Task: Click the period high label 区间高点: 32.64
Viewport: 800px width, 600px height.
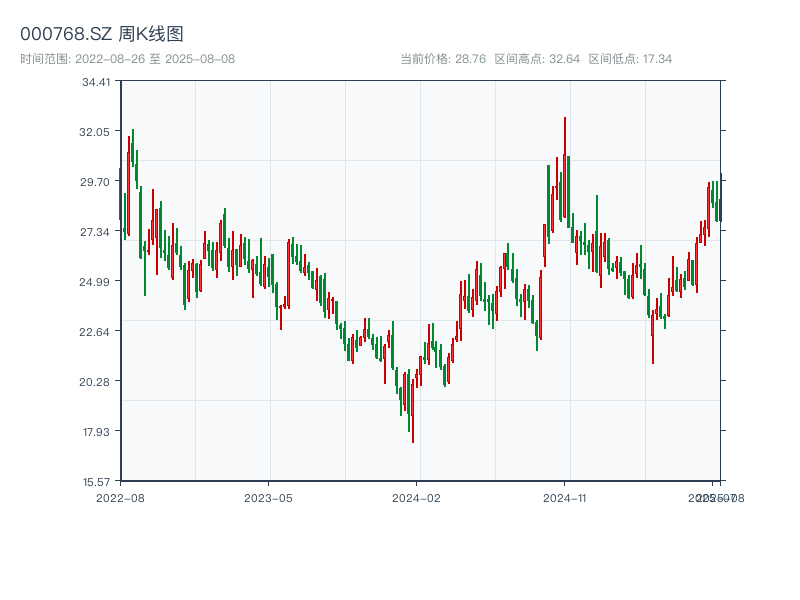Action: coord(537,59)
